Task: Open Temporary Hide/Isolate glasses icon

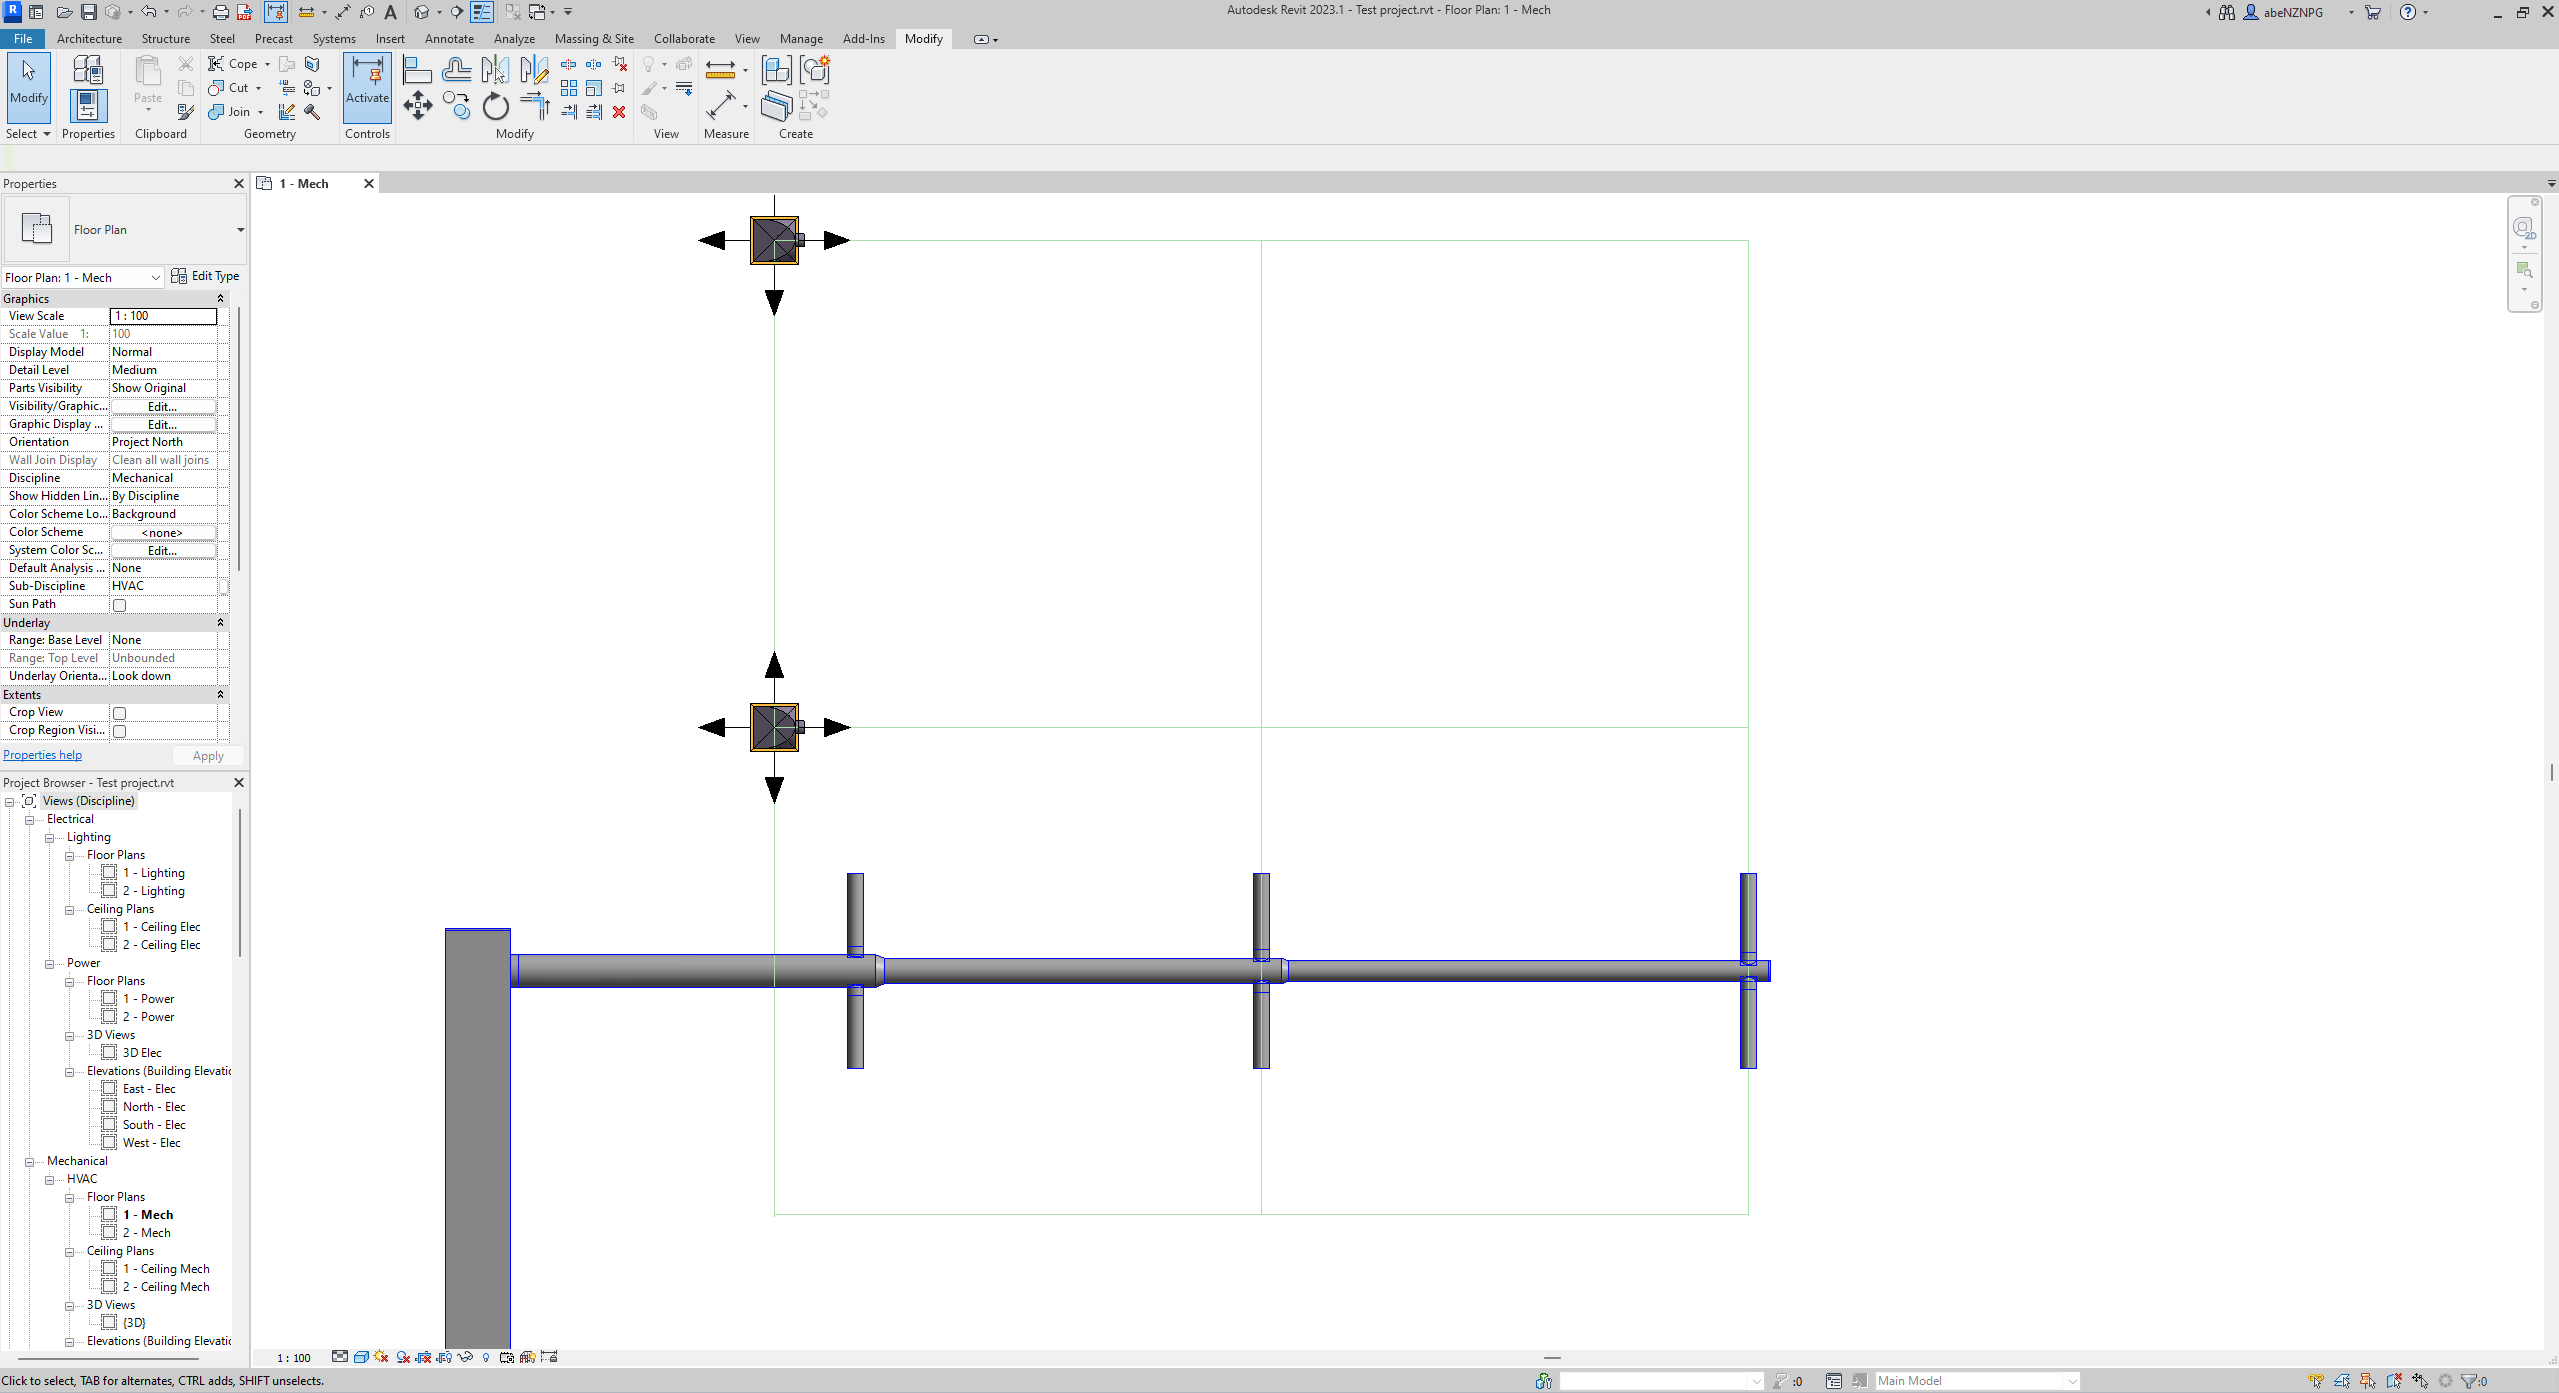Action: tap(466, 1357)
